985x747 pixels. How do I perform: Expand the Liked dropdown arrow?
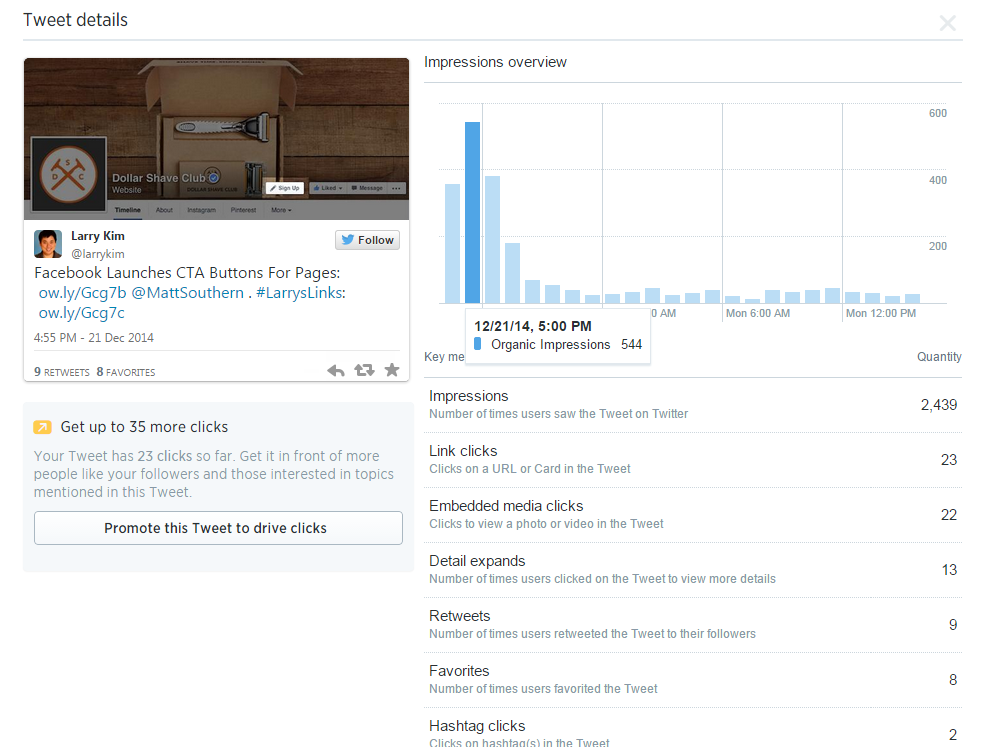(340, 188)
